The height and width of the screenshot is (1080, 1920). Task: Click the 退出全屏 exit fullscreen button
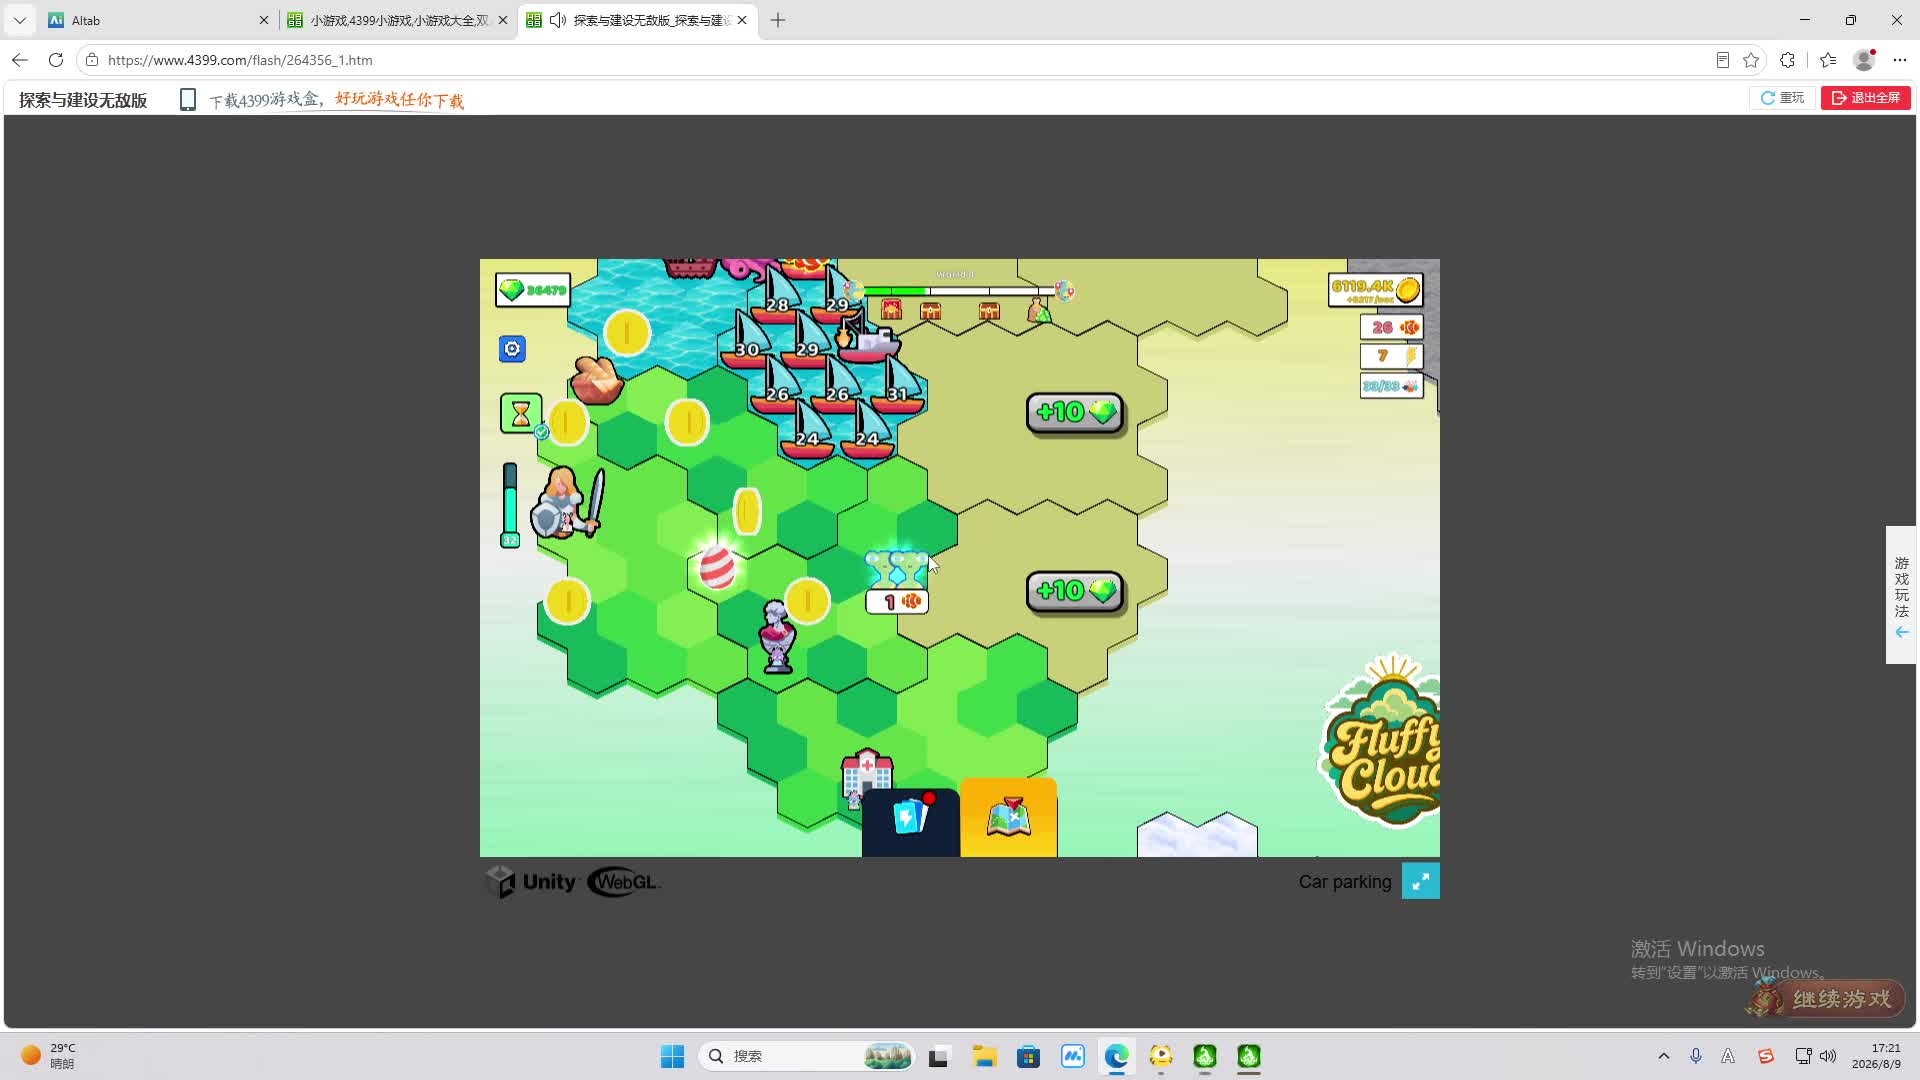[x=1866, y=98]
